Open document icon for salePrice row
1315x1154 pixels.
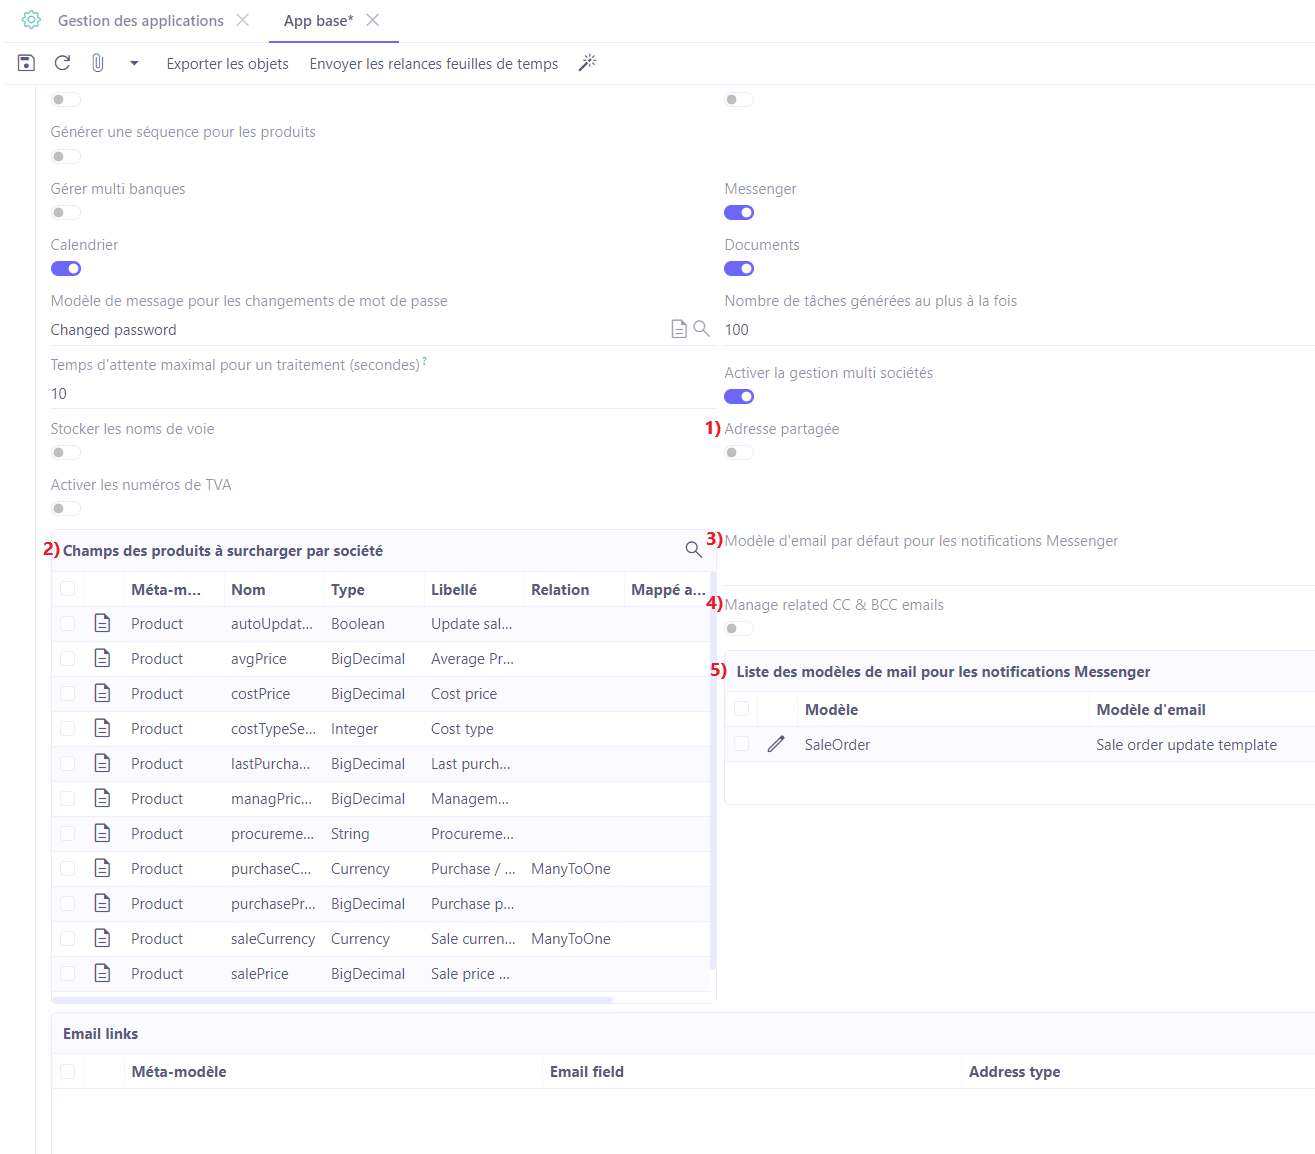point(102,973)
